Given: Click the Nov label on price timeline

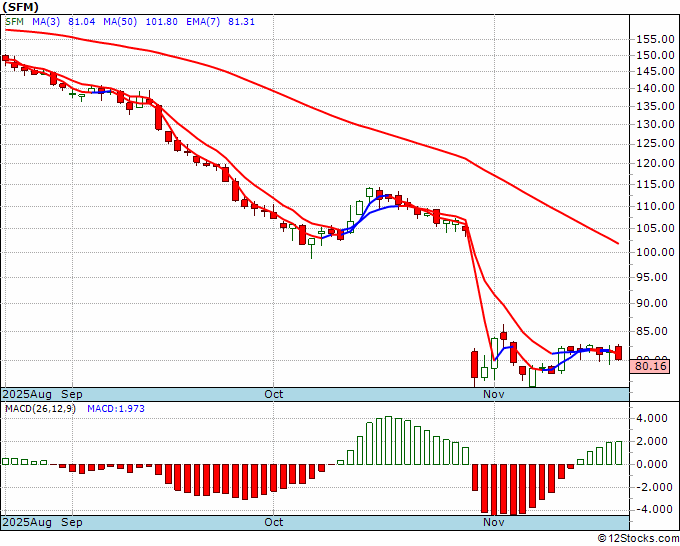Looking at the screenshot, I should click(x=494, y=394).
